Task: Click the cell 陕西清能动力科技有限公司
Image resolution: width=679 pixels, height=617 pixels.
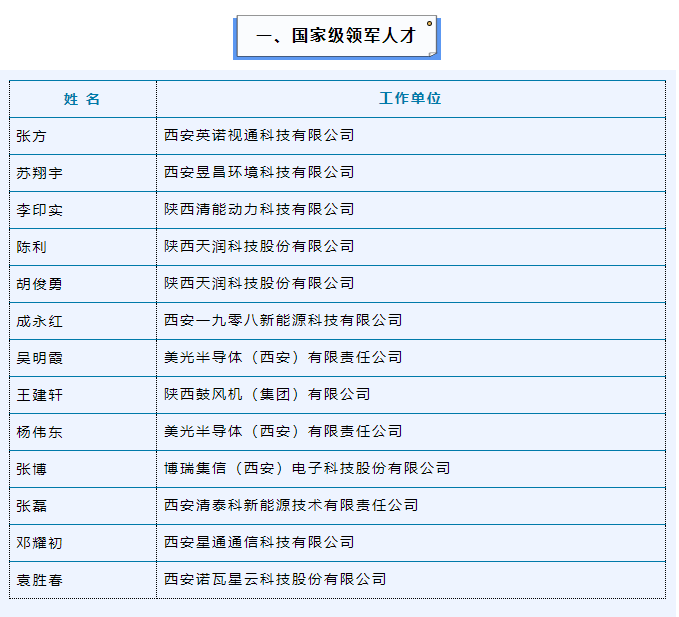Action: (259, 210)
